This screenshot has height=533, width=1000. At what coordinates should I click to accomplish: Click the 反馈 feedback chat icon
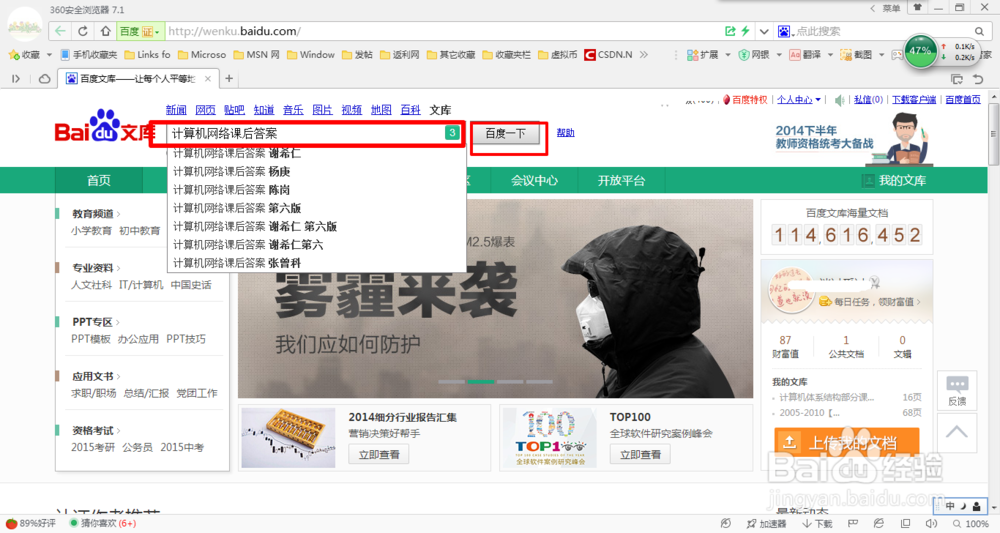tap(957, 390)
